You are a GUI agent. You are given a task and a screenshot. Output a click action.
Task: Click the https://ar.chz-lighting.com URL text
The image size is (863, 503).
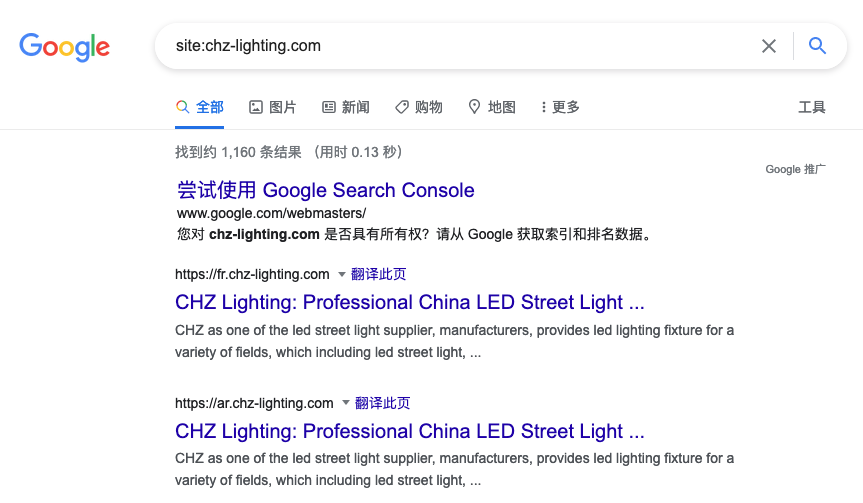point(254,403)
